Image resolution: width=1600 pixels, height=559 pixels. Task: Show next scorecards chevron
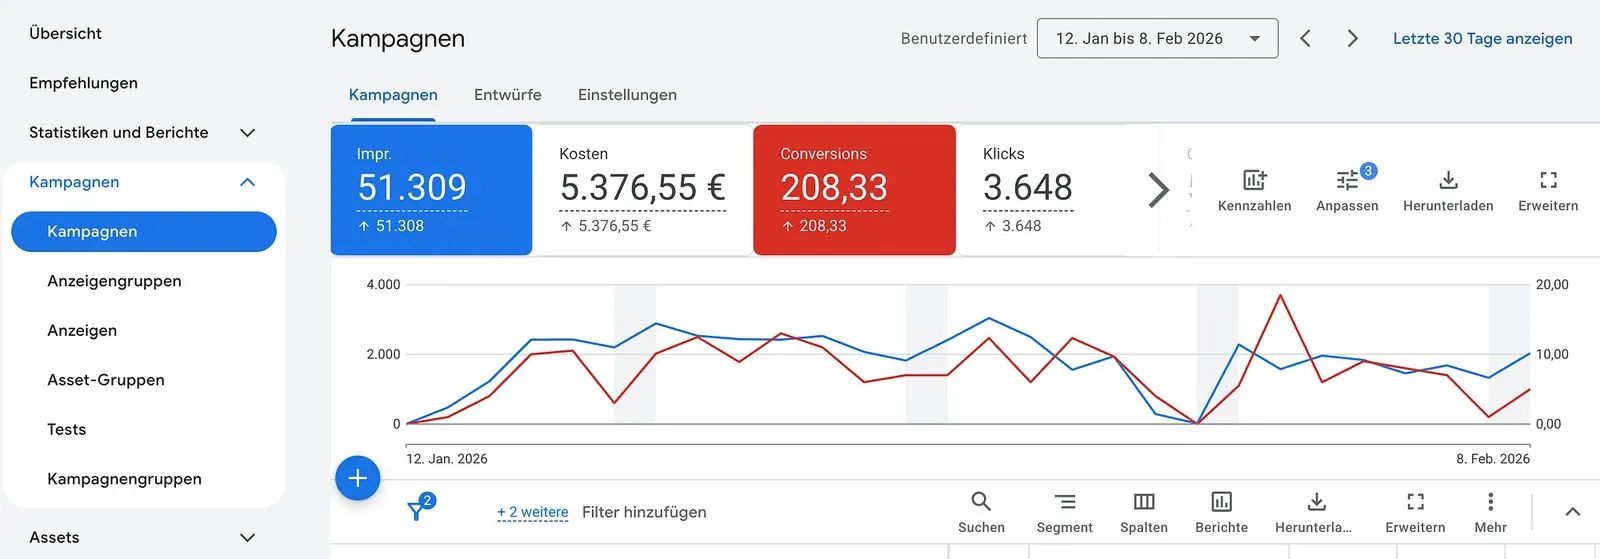point(1157,189)
